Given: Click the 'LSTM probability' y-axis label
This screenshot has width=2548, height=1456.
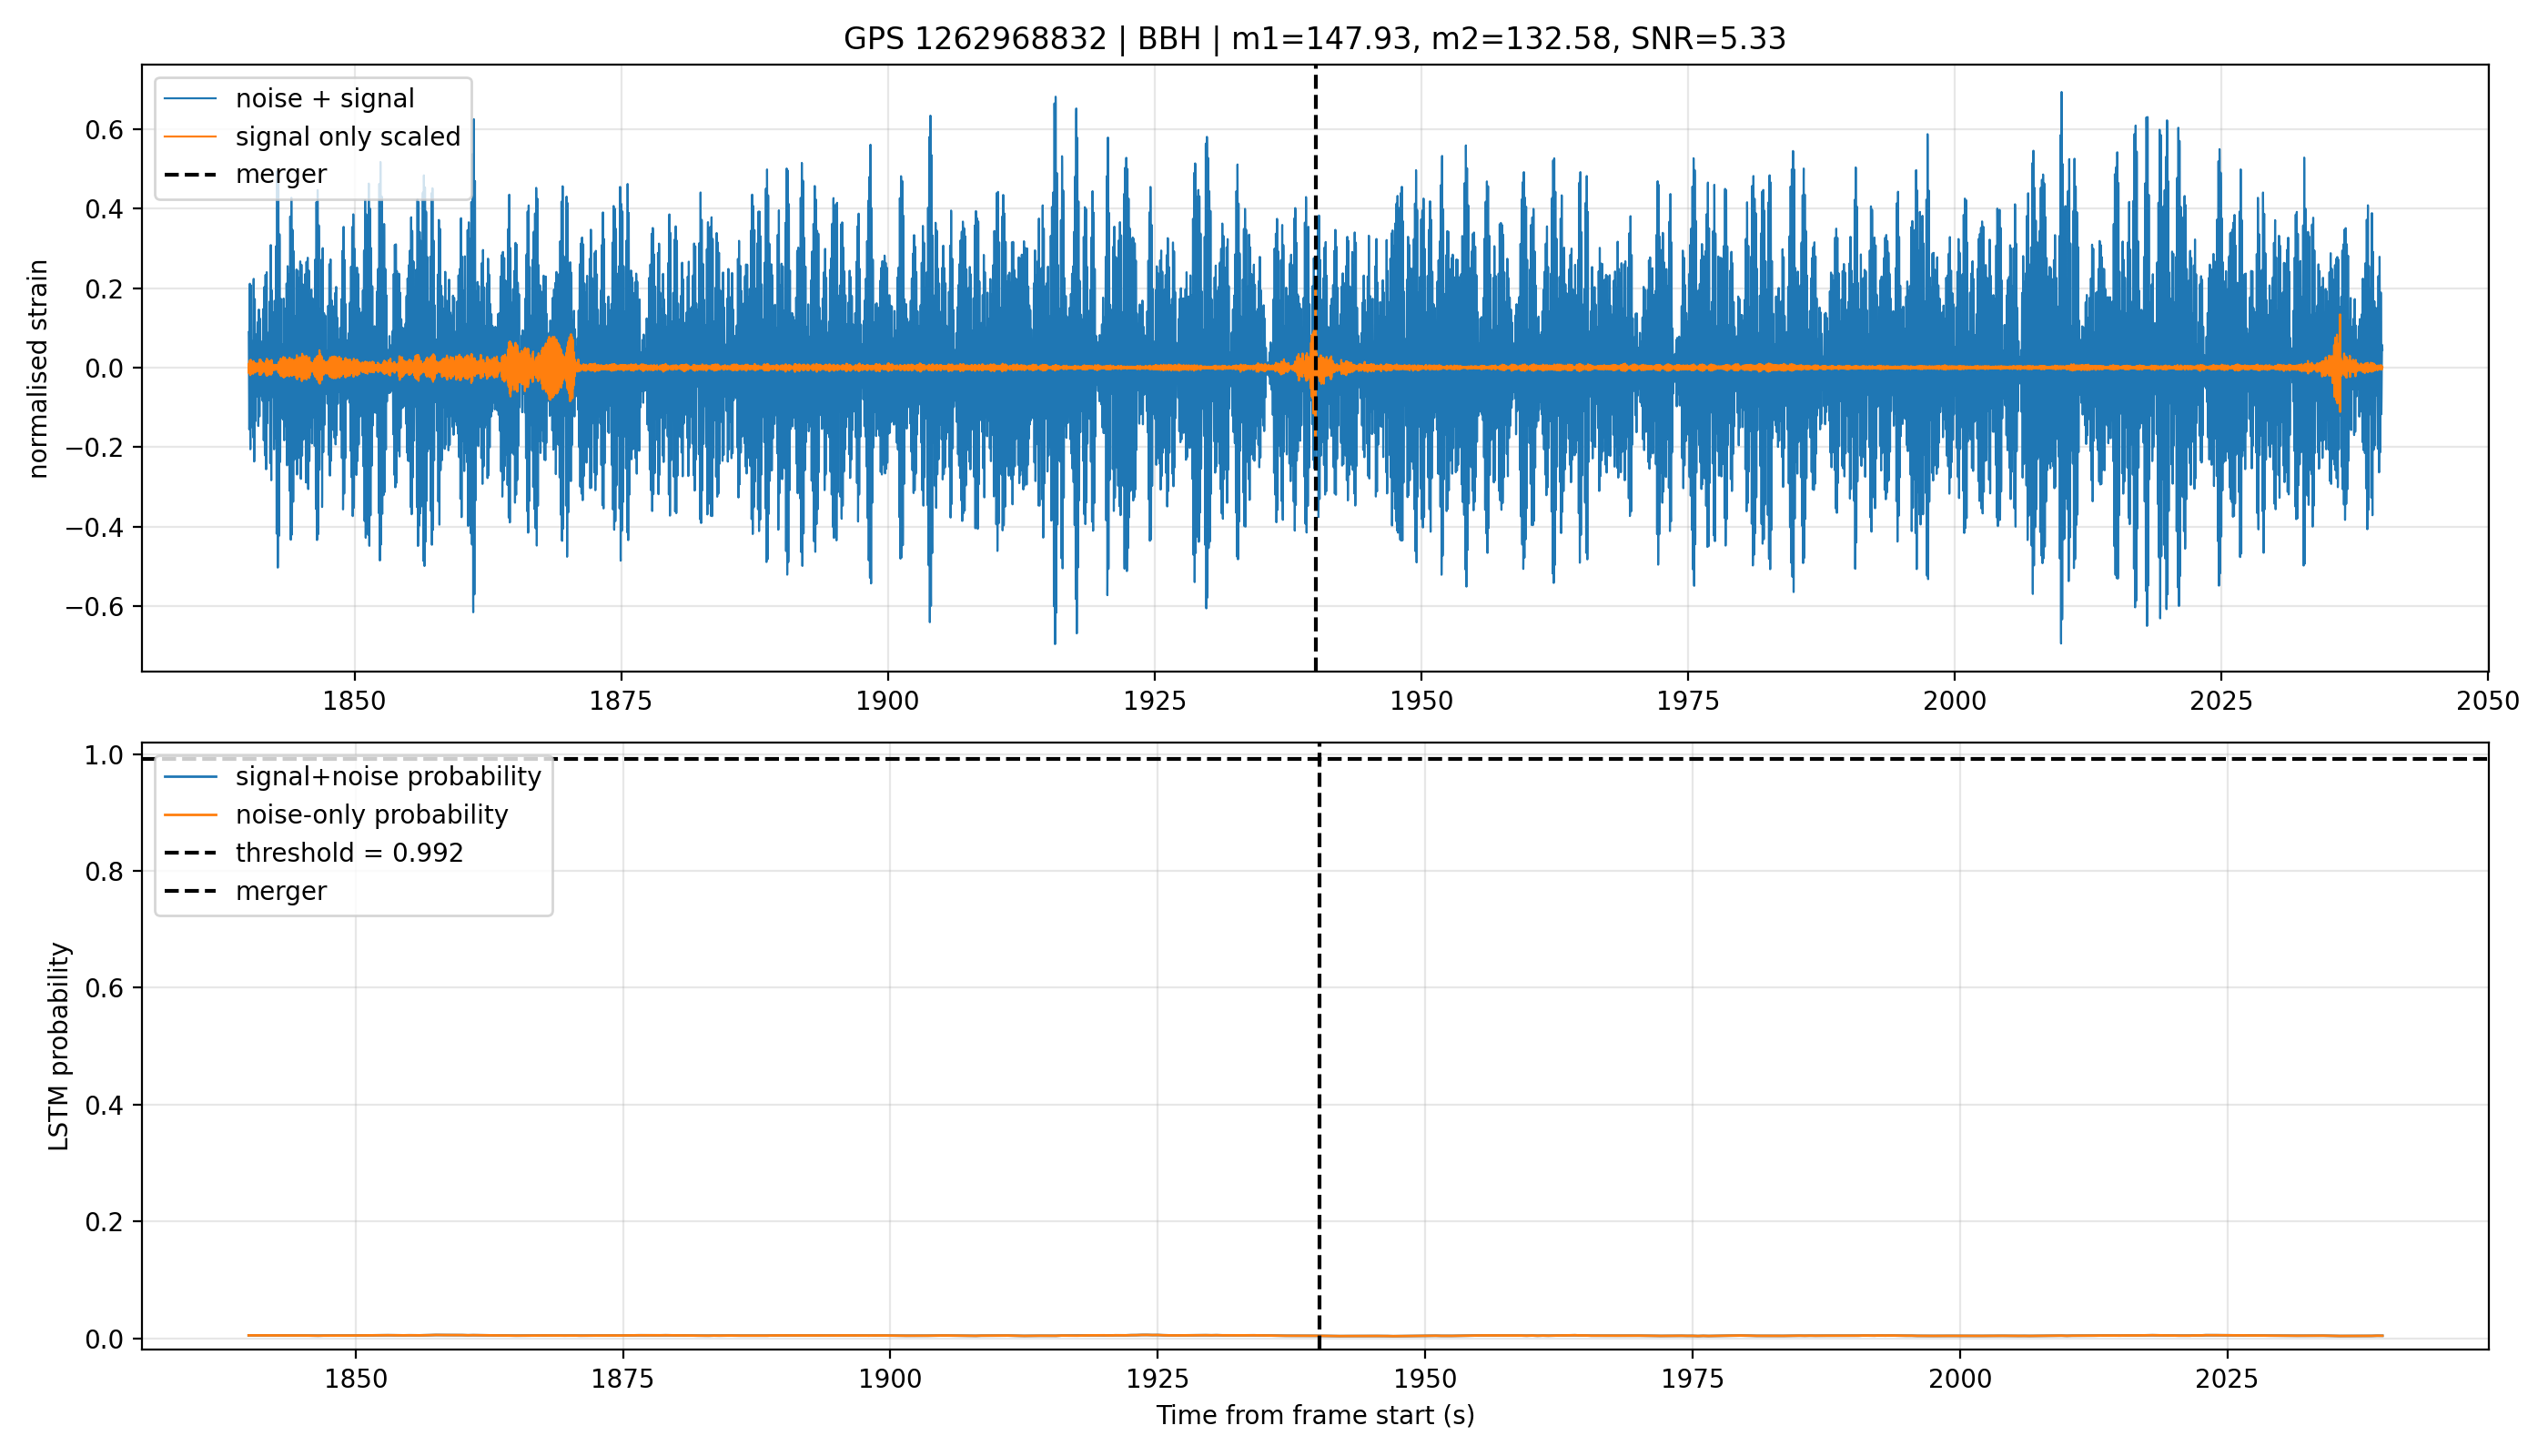Looking at the screenshot, I should tap(59, 1046).
